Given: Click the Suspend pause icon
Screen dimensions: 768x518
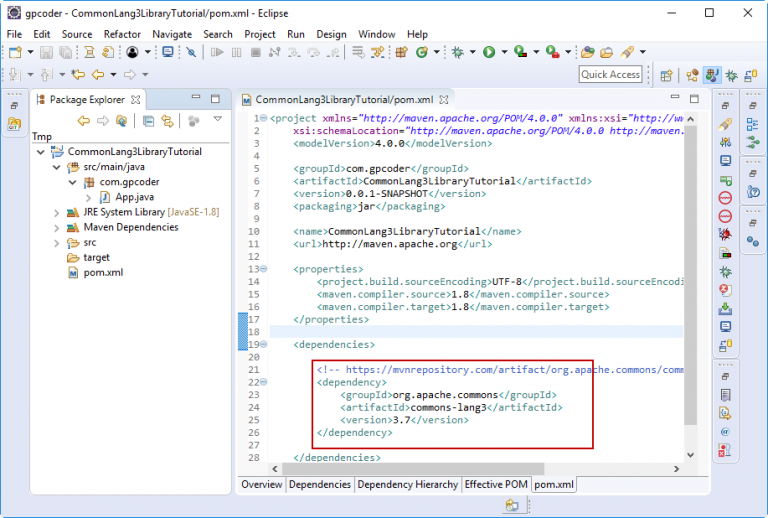Looking at the screenshot, I should point(237,52).
